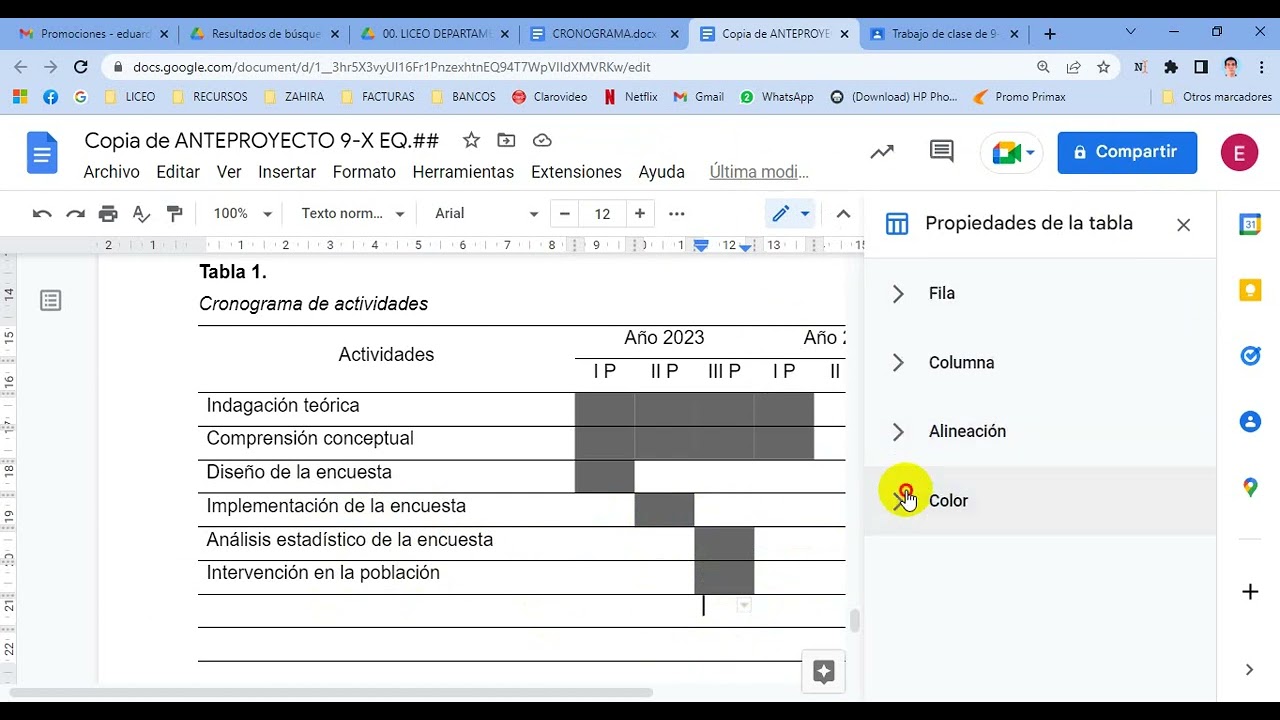Hide the menus with the up arrow

pyautogui.click(x=843, y=214)
